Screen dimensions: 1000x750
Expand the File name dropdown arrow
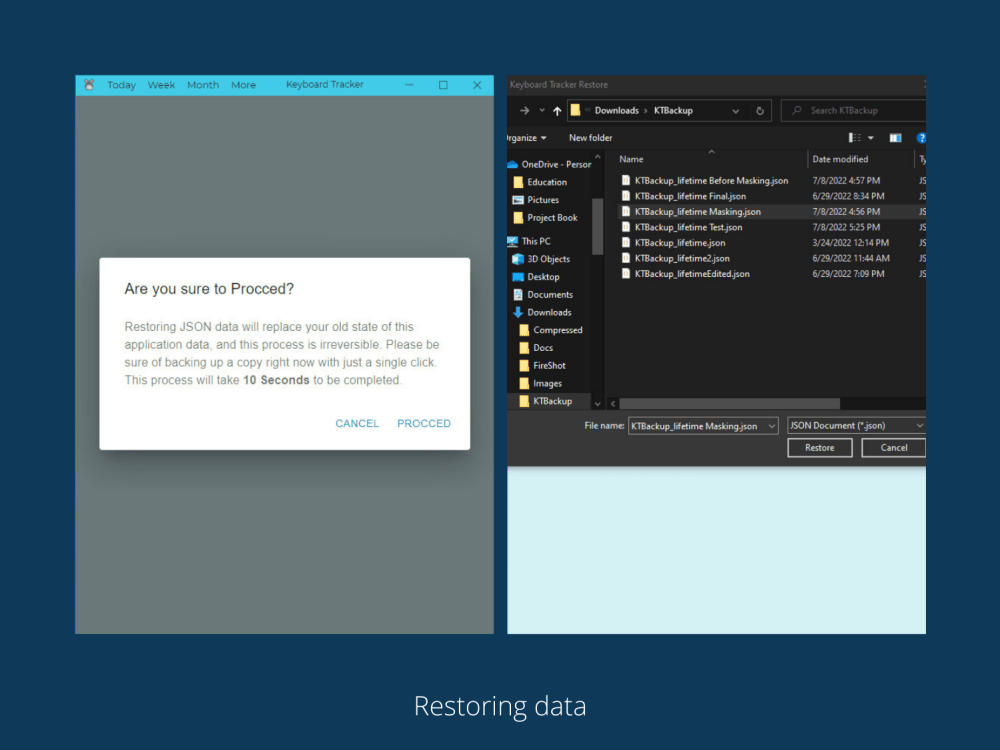point(772,426)
